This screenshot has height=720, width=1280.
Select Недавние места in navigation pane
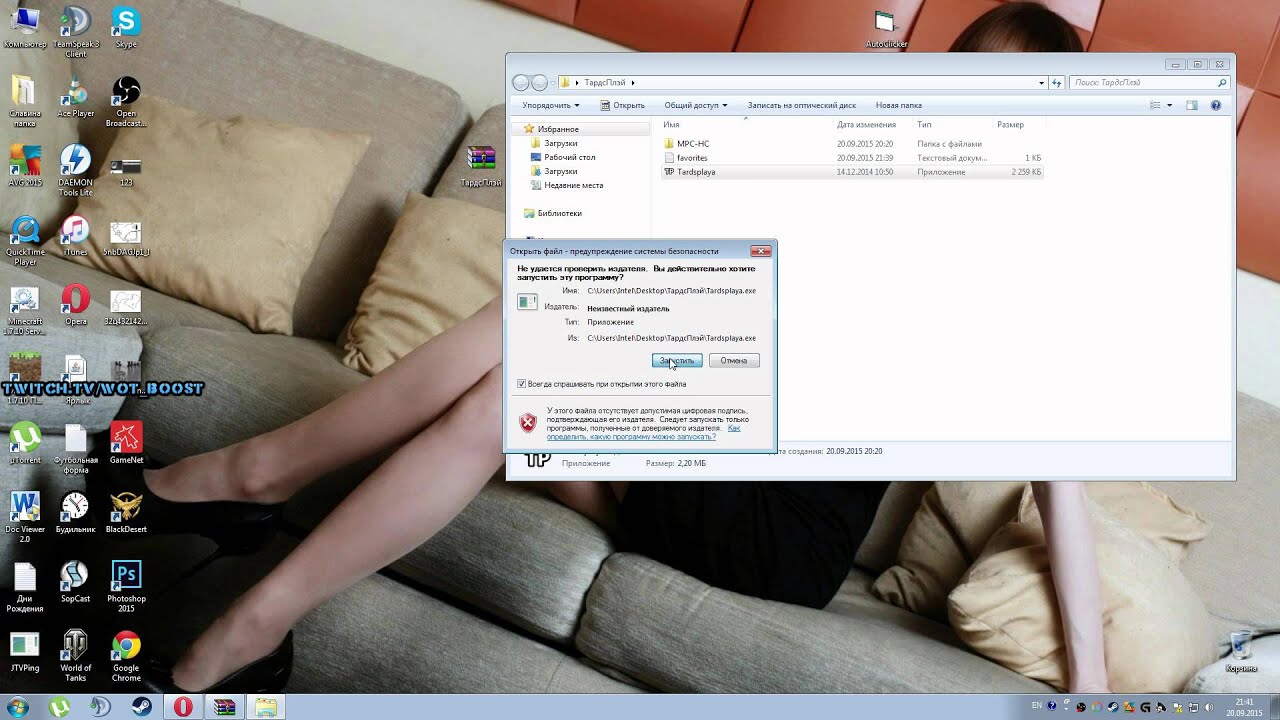(x=574, y=185)
